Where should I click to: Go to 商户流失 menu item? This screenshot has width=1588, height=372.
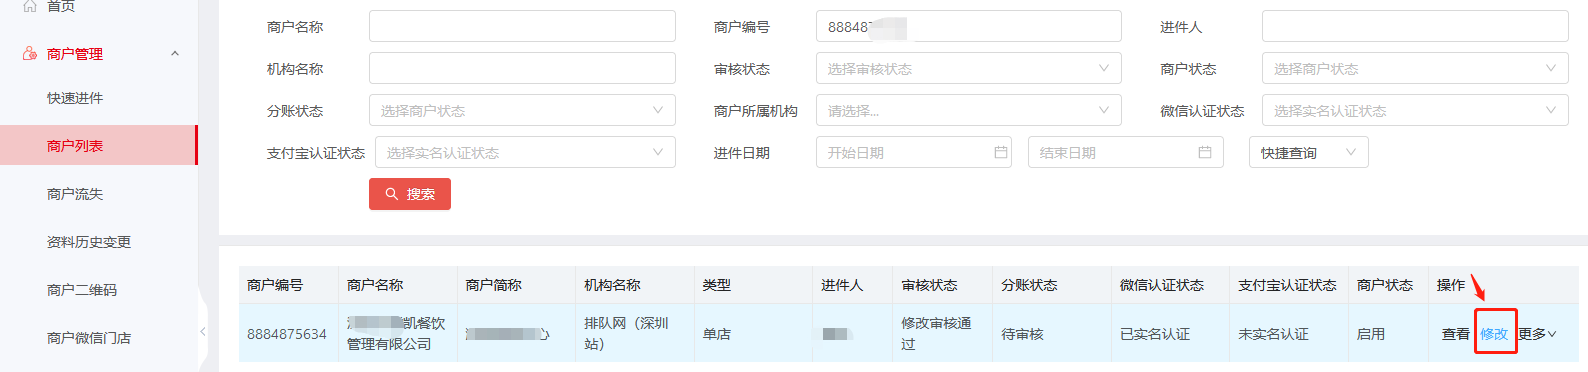(x=75, y=194)
